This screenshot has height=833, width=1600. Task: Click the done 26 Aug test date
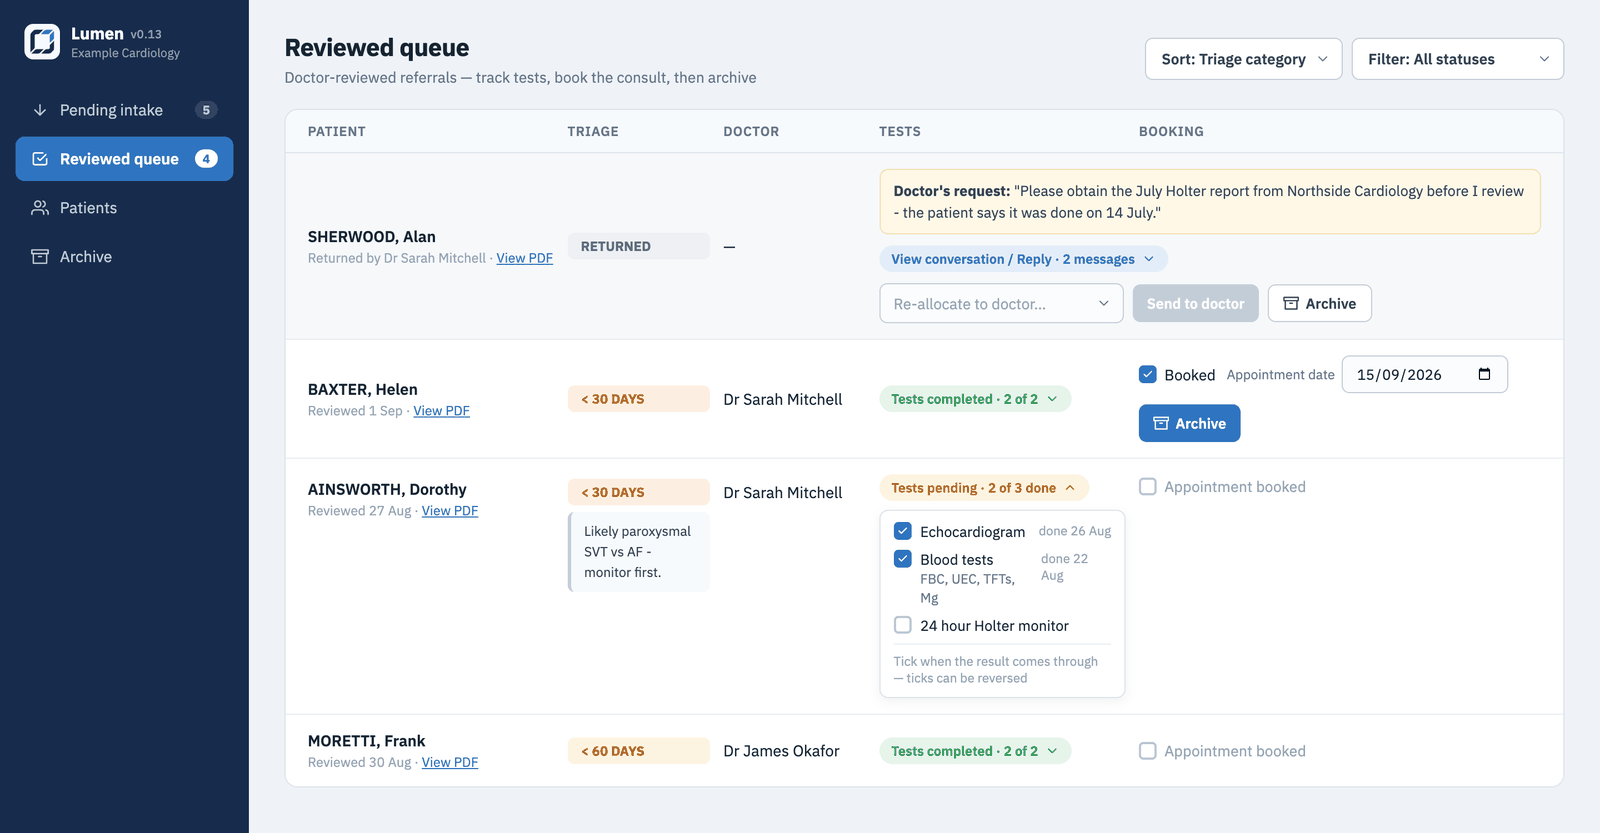[1075, 531]
